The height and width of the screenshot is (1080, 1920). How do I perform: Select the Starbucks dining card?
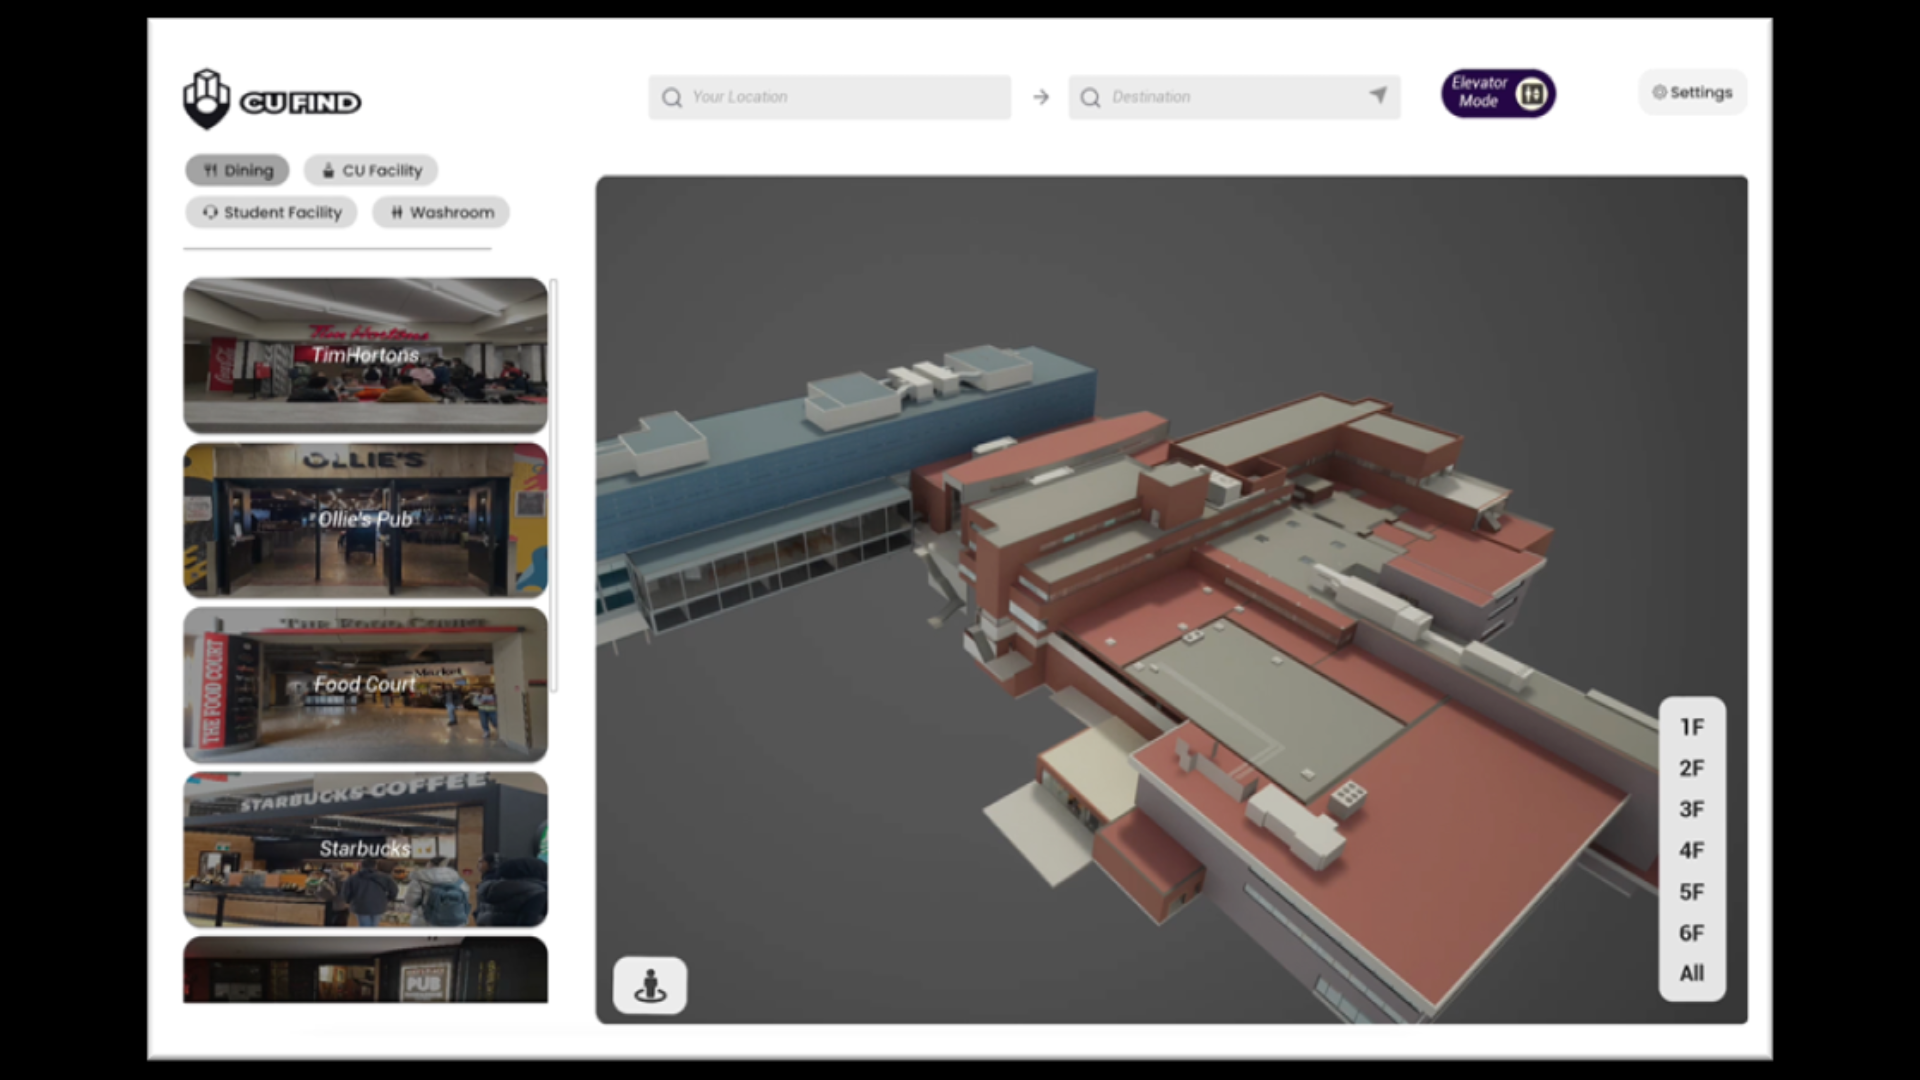(365, 849)
